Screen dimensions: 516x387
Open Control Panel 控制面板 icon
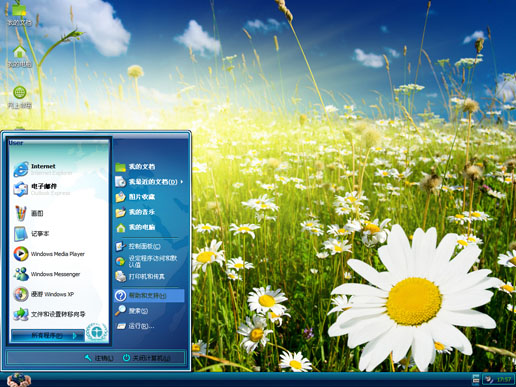[120, 246]
